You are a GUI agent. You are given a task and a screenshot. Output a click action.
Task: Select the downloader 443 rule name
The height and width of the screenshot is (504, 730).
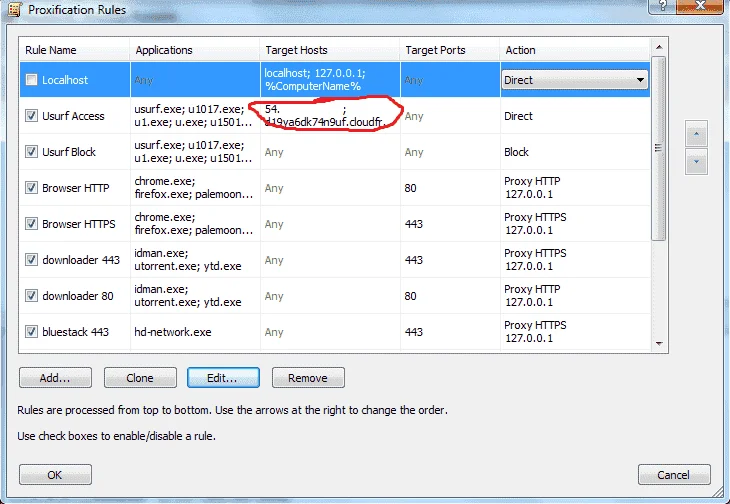[x=81, y=260]
